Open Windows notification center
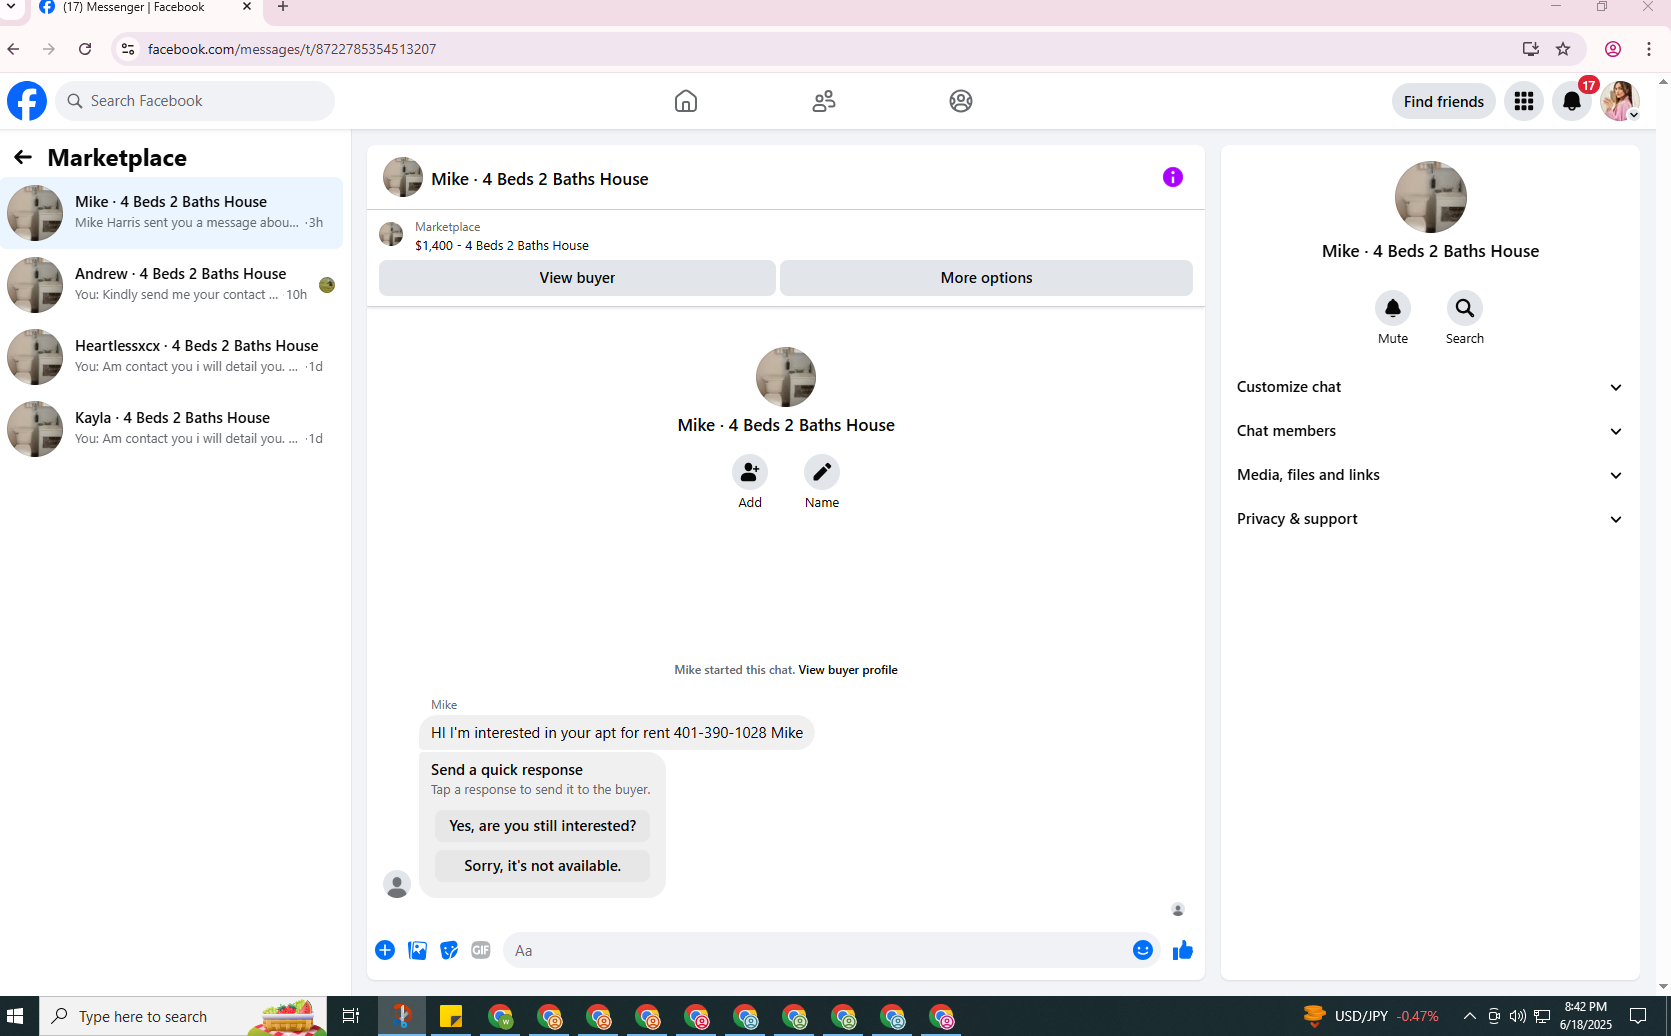The width and height of the screenshot is (1671, 1036). coord(1638,1016)
